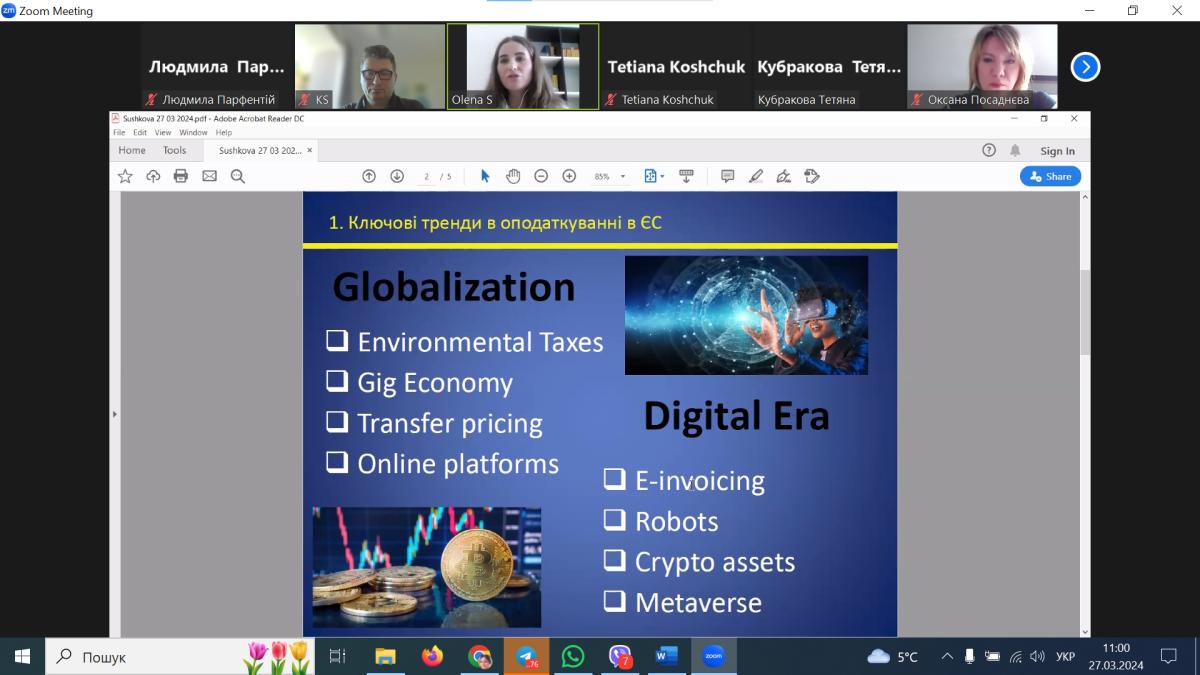Check the Metaverse checkbox on the slide
This screenshot has height=675, width=1200.
(x=614, y=601)
